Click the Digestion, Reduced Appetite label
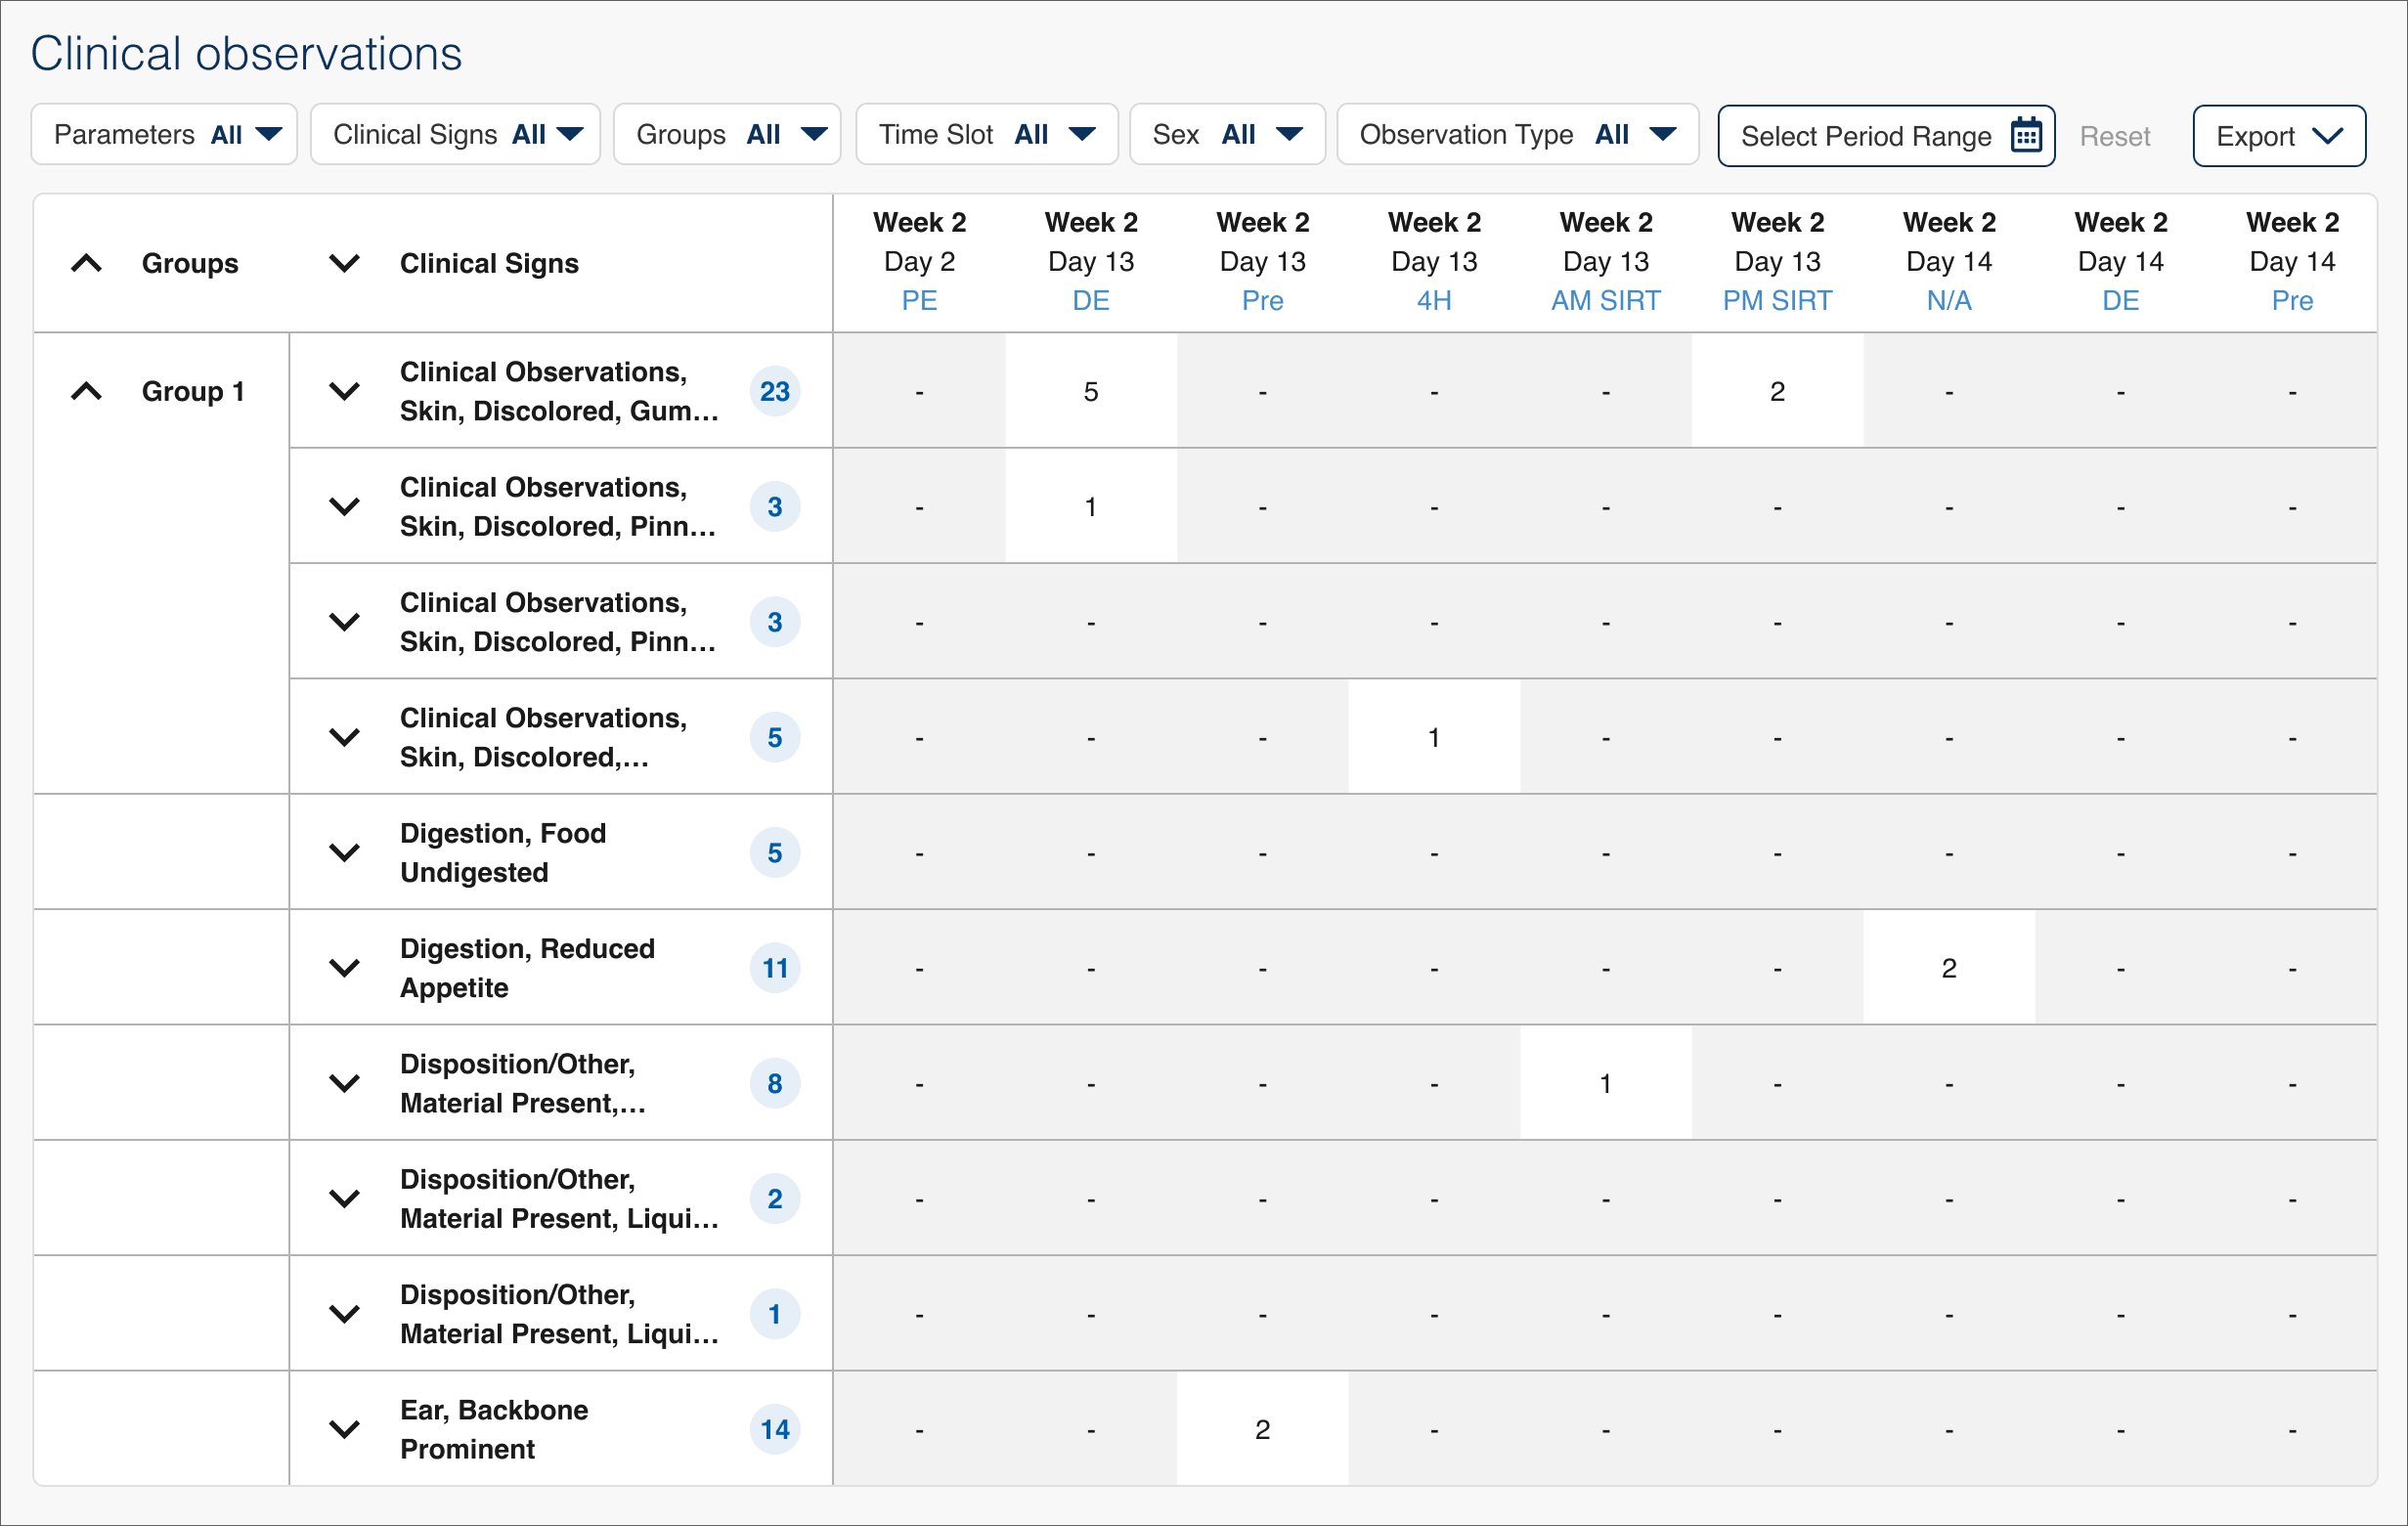 [x=527, y=968]
